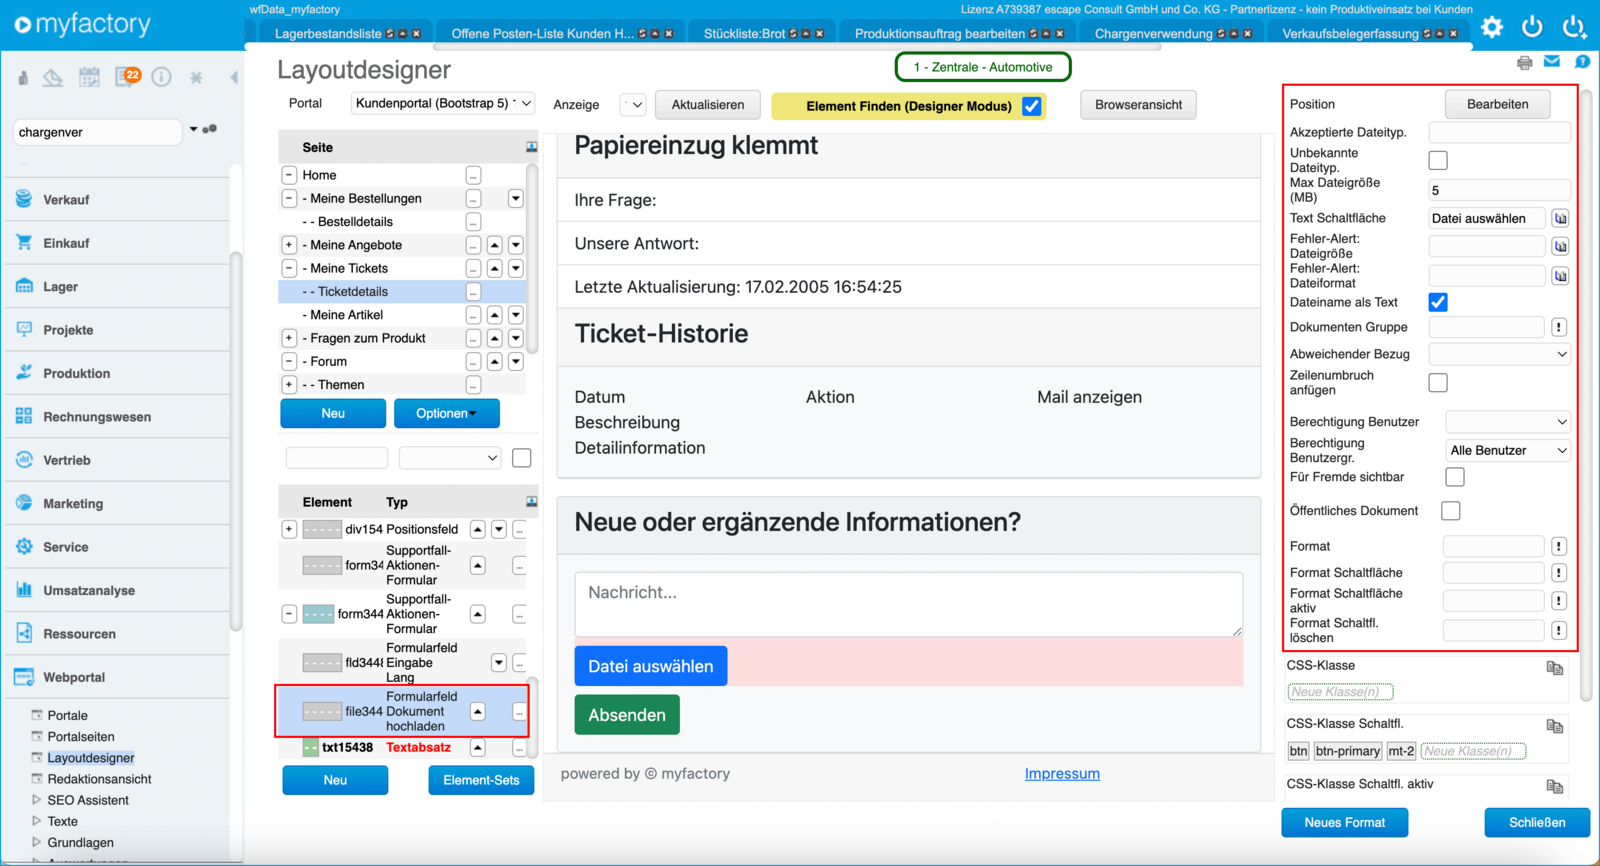Open the envelope mail icon
This screenshot has width=1600, height=866.
coord(1551,62)
